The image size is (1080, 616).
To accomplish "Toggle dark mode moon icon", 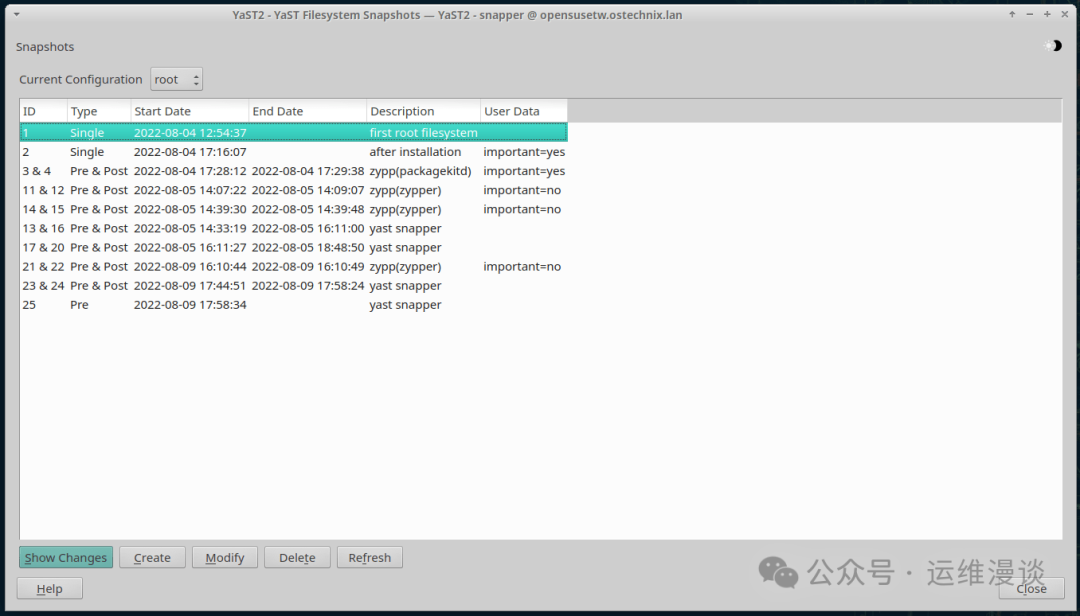I will pos(1053,46).
